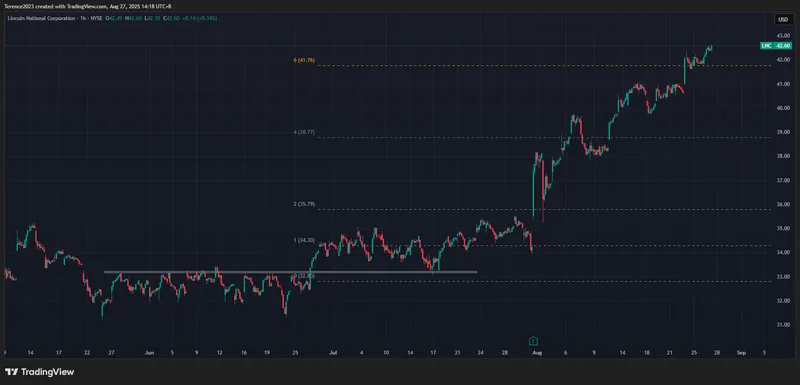This screenshot has height=385, width=800.
Task: Click the Sep label on the time axis
Action: tap(741, 352)
